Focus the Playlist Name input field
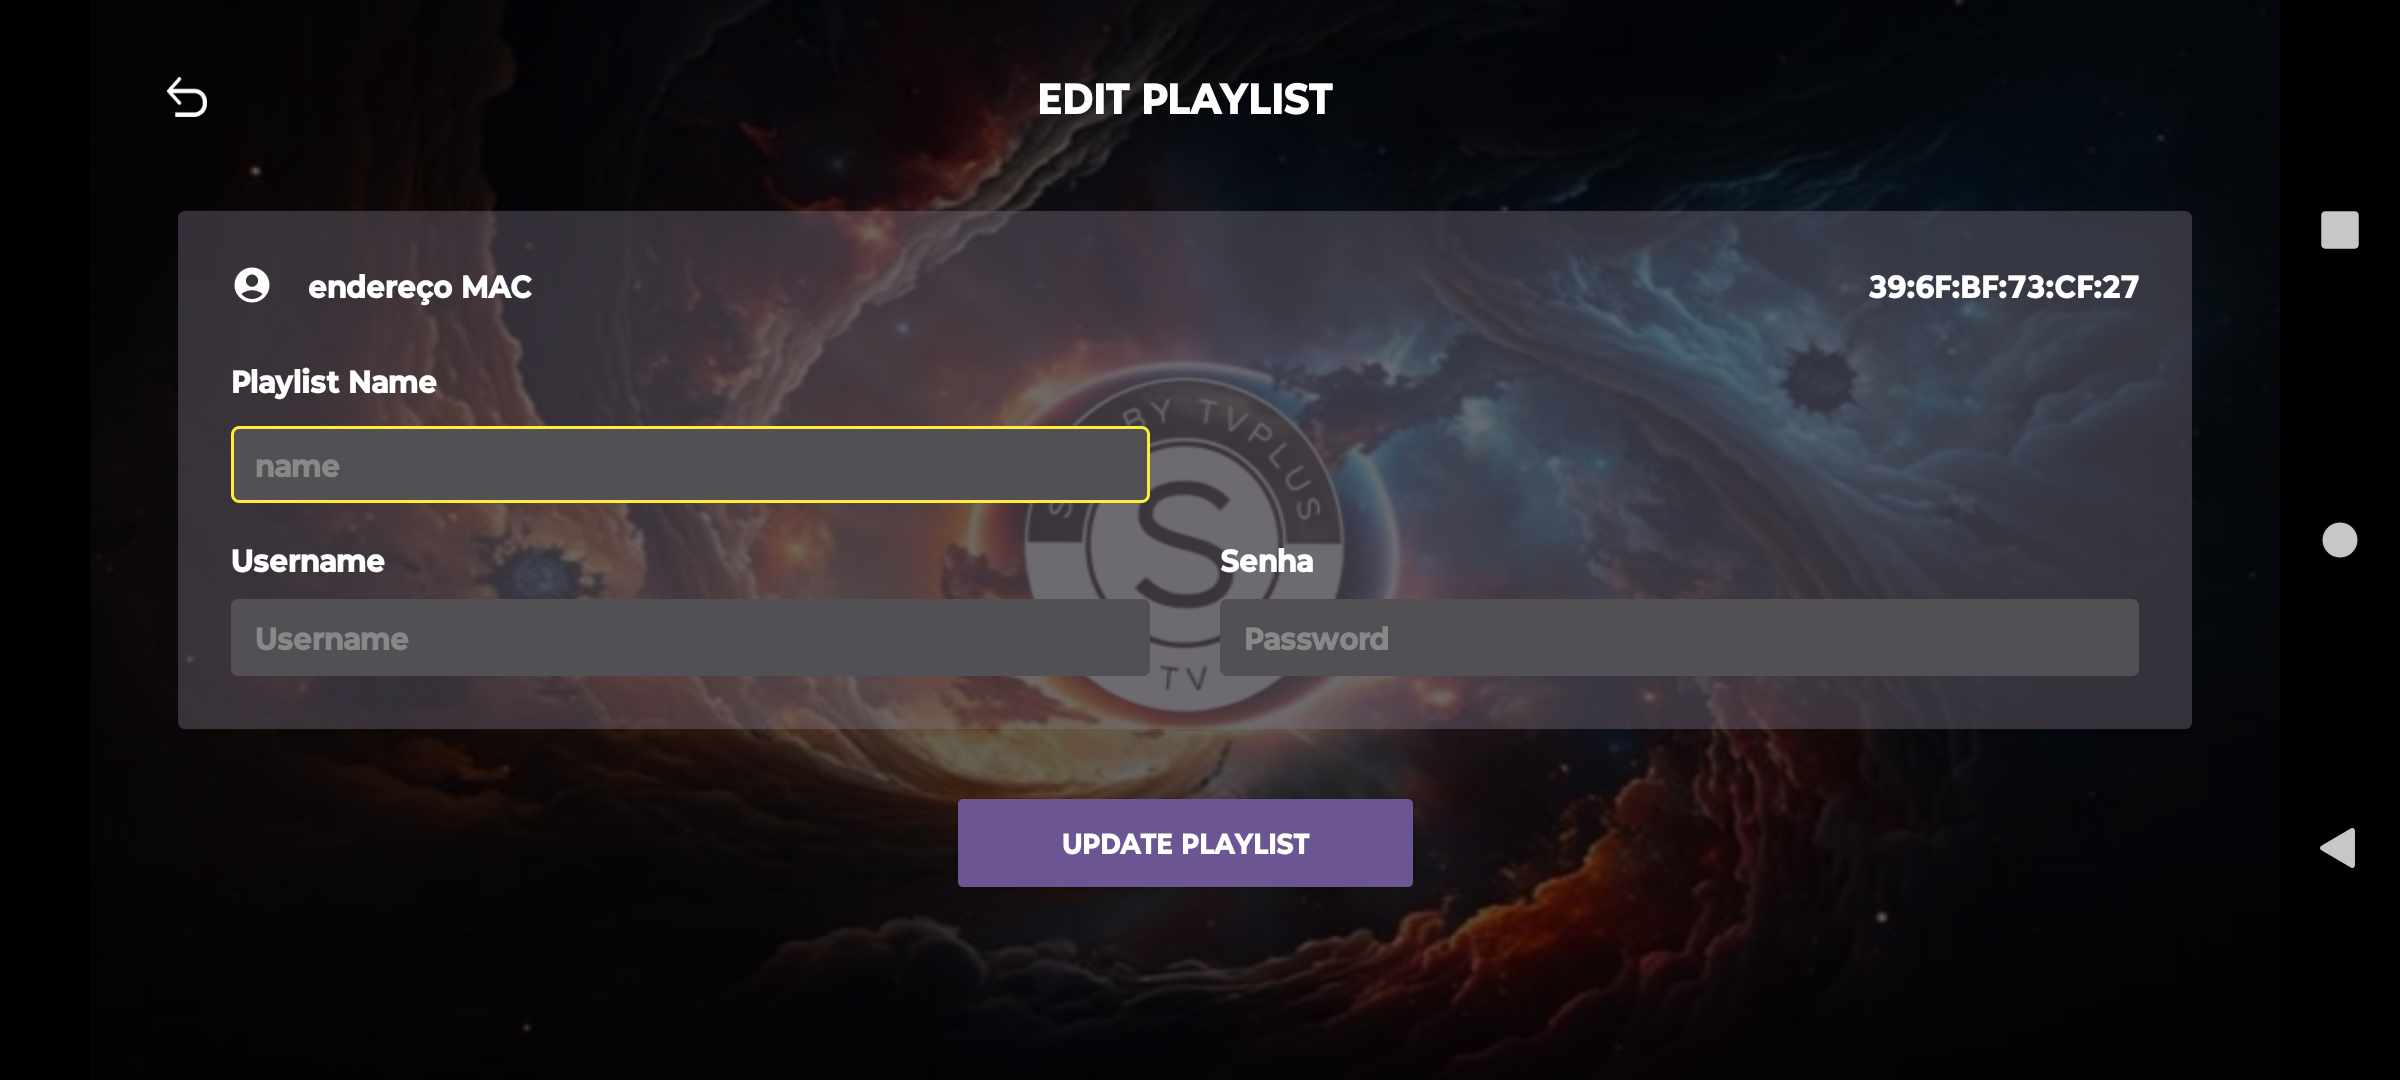The height and width of the screenshot is (1080, 2400). 690,465
